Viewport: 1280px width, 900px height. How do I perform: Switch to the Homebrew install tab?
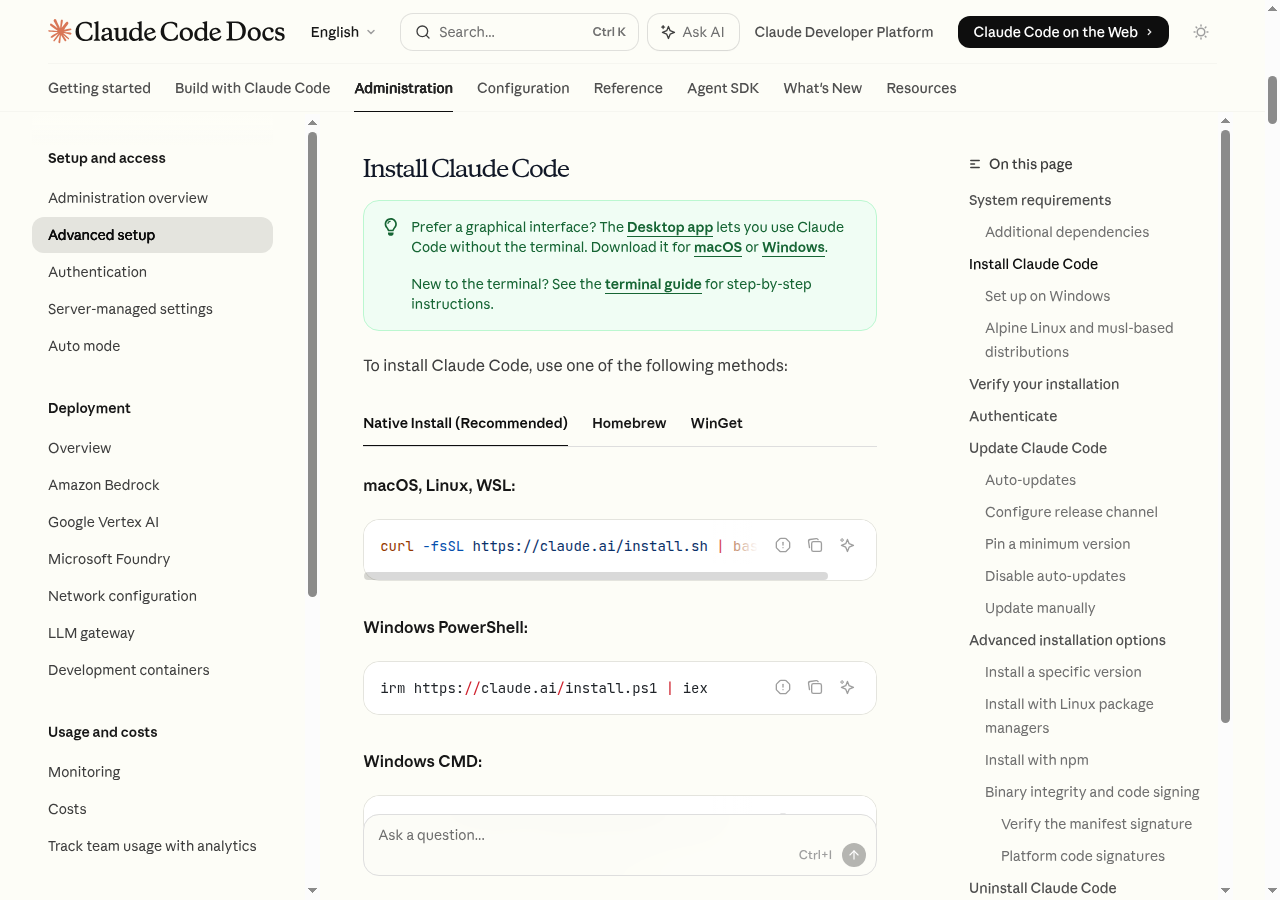[x=629, y=423]
